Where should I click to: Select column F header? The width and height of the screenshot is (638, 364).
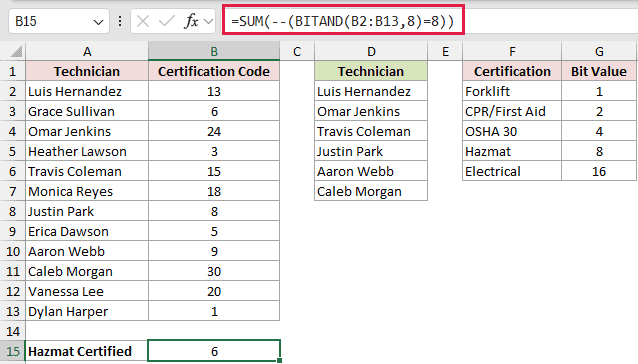point(512,52)
